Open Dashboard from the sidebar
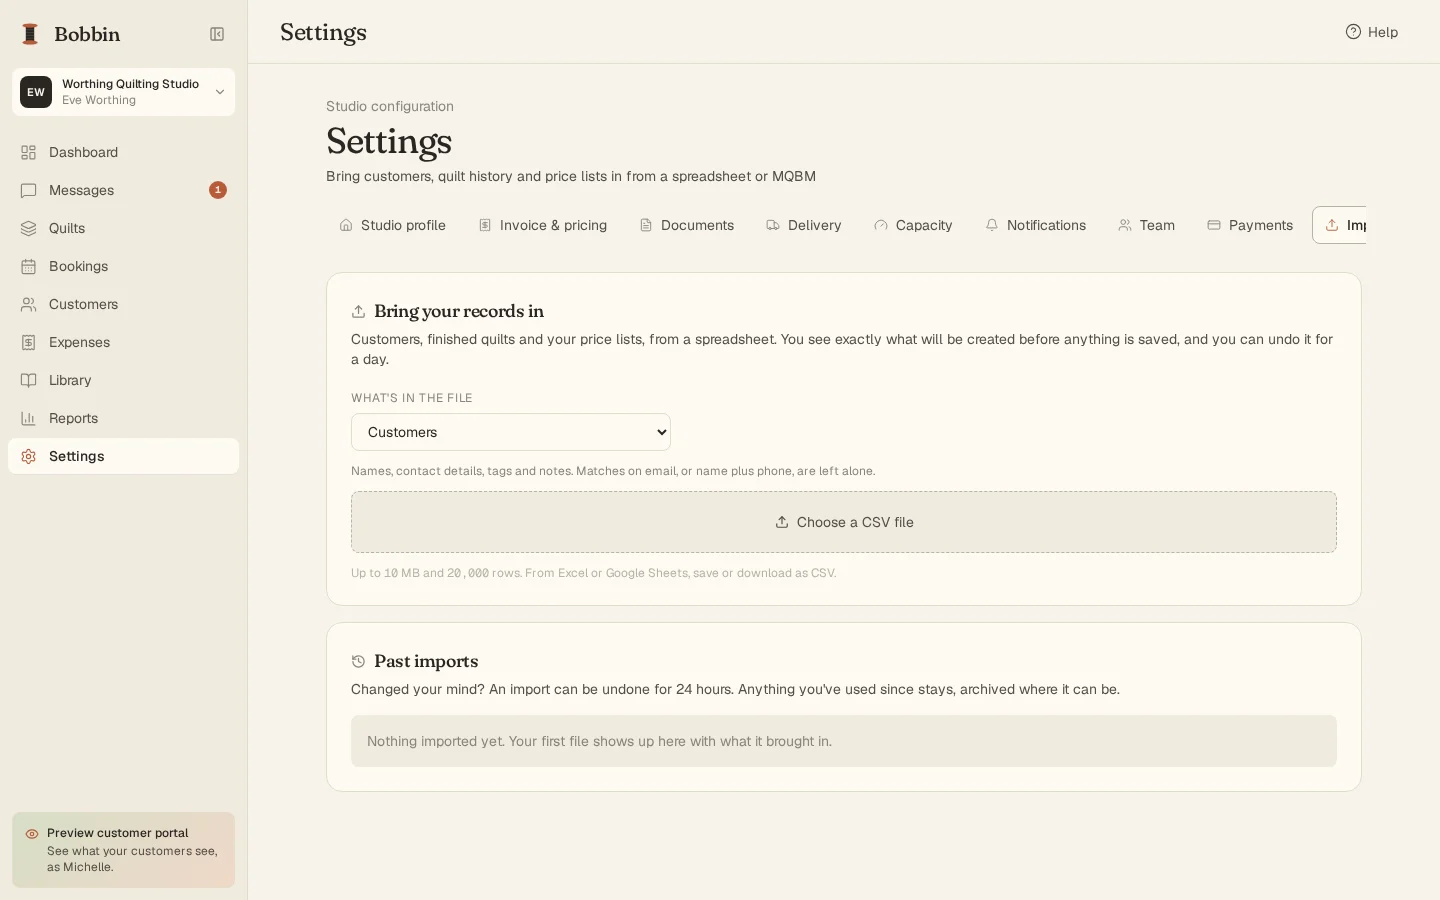This screenshot has height=900, width=1440. (x=123, y=152)
